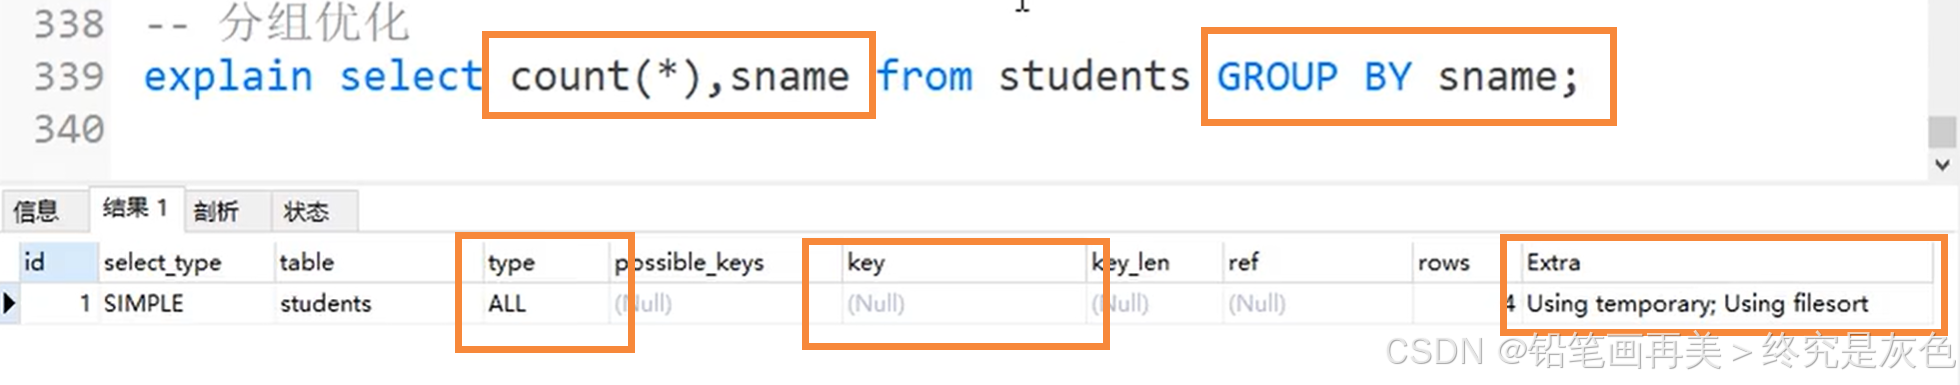Viewport: 1960px width, 385px height.
Task: Open the 剖析 tab
Action: point(216,211)
